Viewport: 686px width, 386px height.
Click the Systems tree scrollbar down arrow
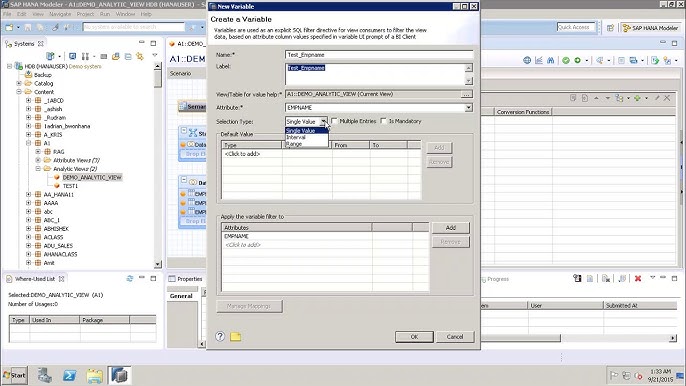(158, 264)
